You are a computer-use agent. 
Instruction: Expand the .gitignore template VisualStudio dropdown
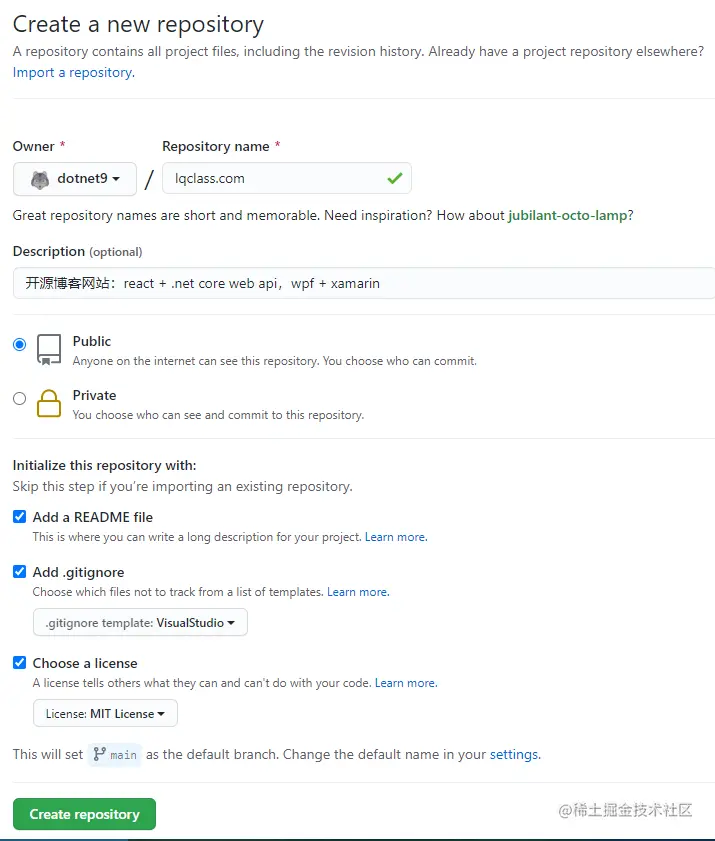click(x=140, y=623)
